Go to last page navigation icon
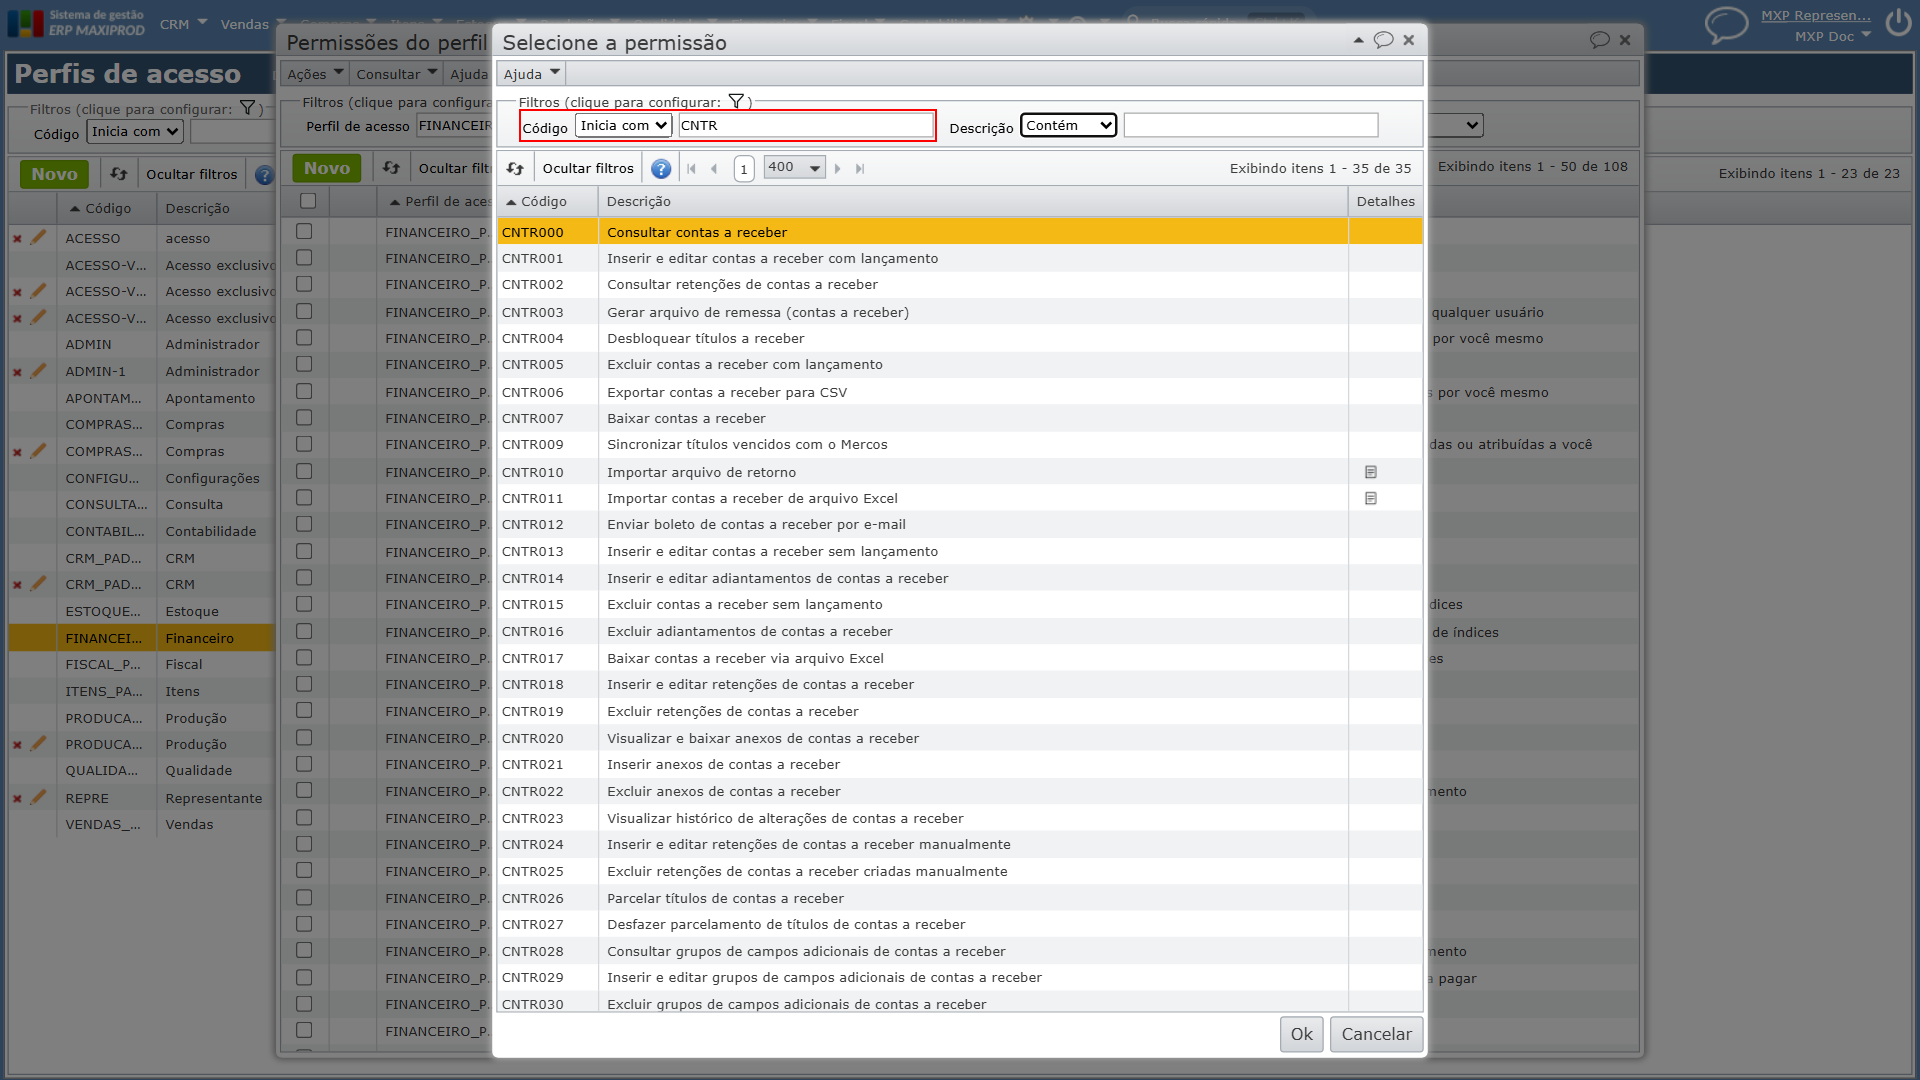This screenshot has width=1920, height=1080. tap(860, 168)
